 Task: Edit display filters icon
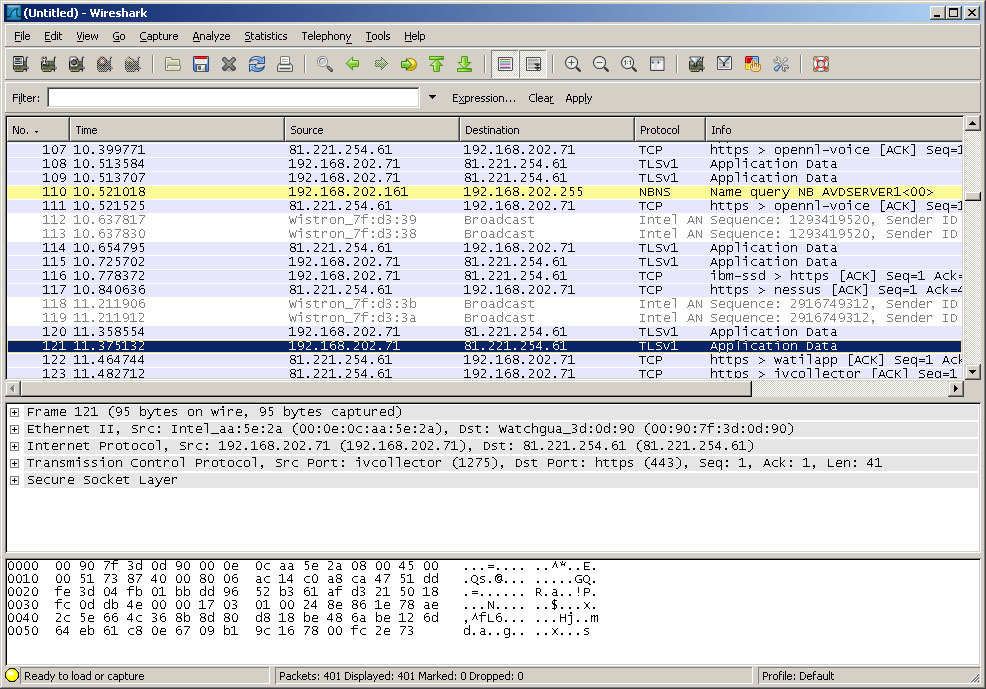click(x=724, y=64)
